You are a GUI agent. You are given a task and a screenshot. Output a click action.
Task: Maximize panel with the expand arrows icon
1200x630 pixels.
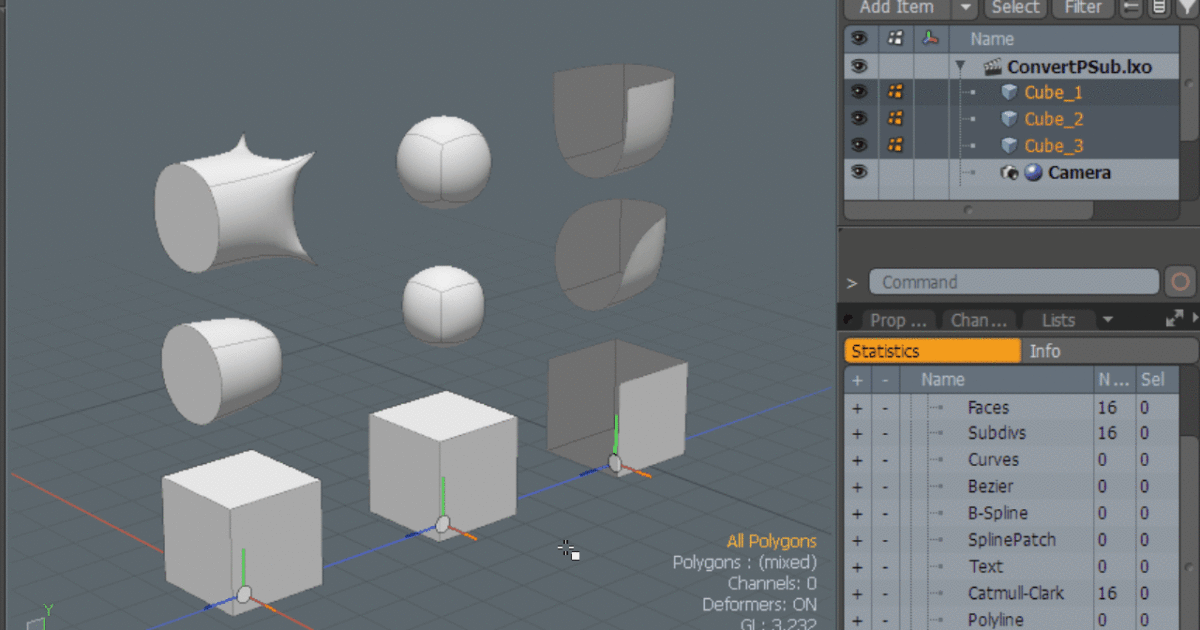coord(1175,320)
